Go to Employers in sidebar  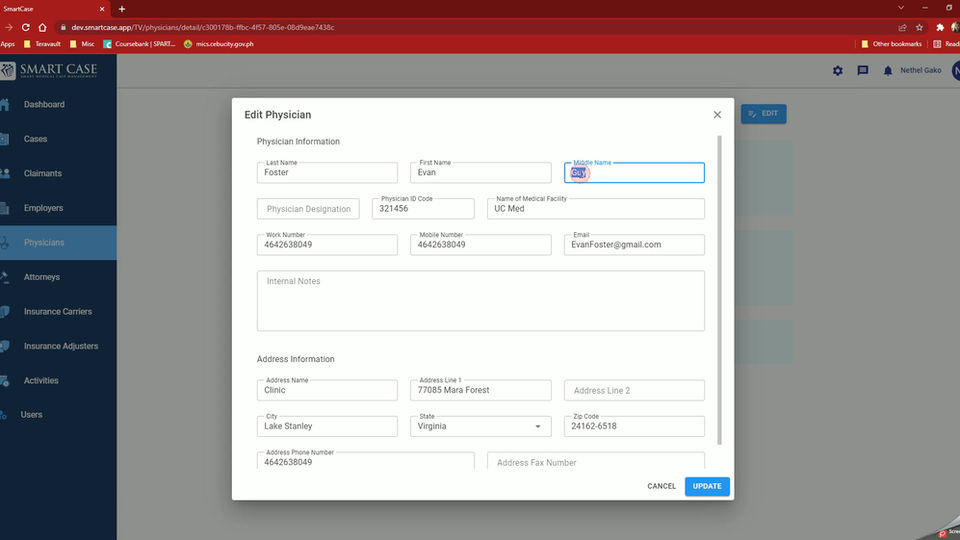pyautogui.click(x=58, y=208)
